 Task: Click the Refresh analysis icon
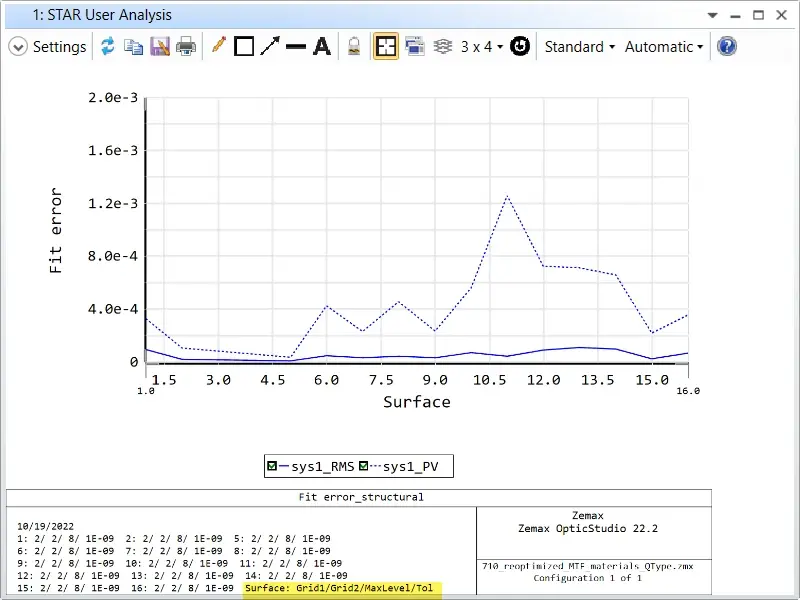(108, 47)
